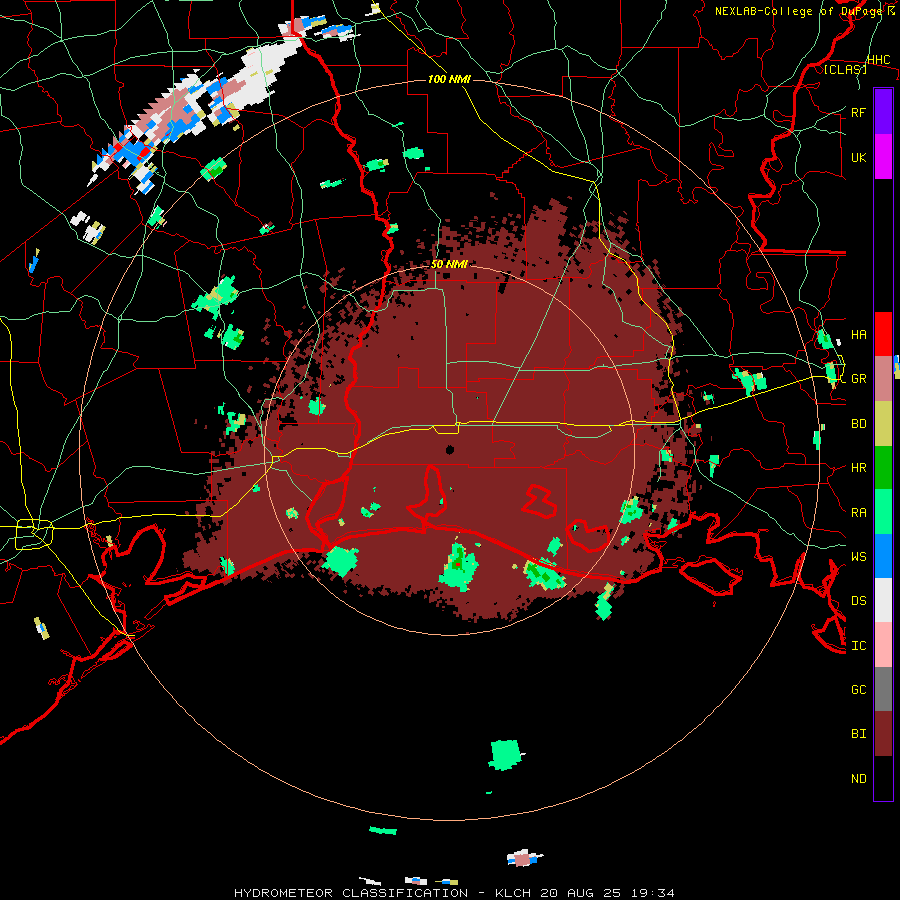Click the "RF" legend label
The height and width of the screenshot is (900, 900).
tap(858, 112)
